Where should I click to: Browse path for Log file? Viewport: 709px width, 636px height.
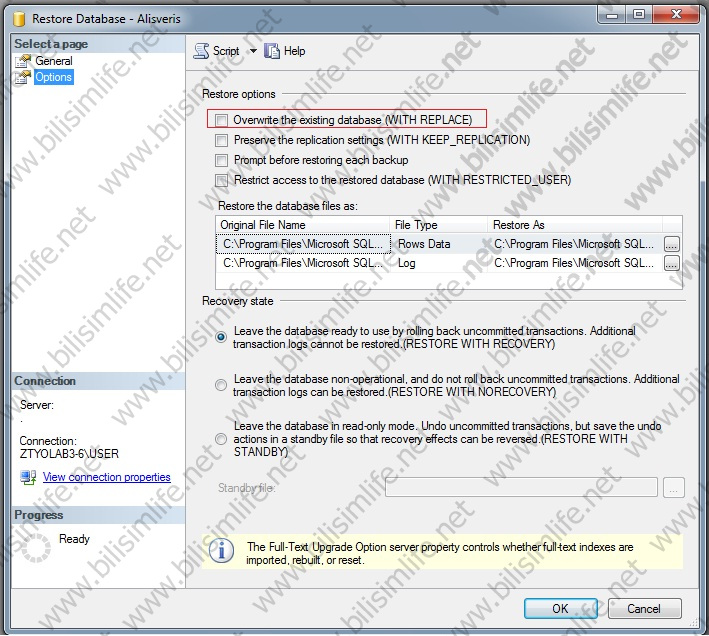coord(671,263)
